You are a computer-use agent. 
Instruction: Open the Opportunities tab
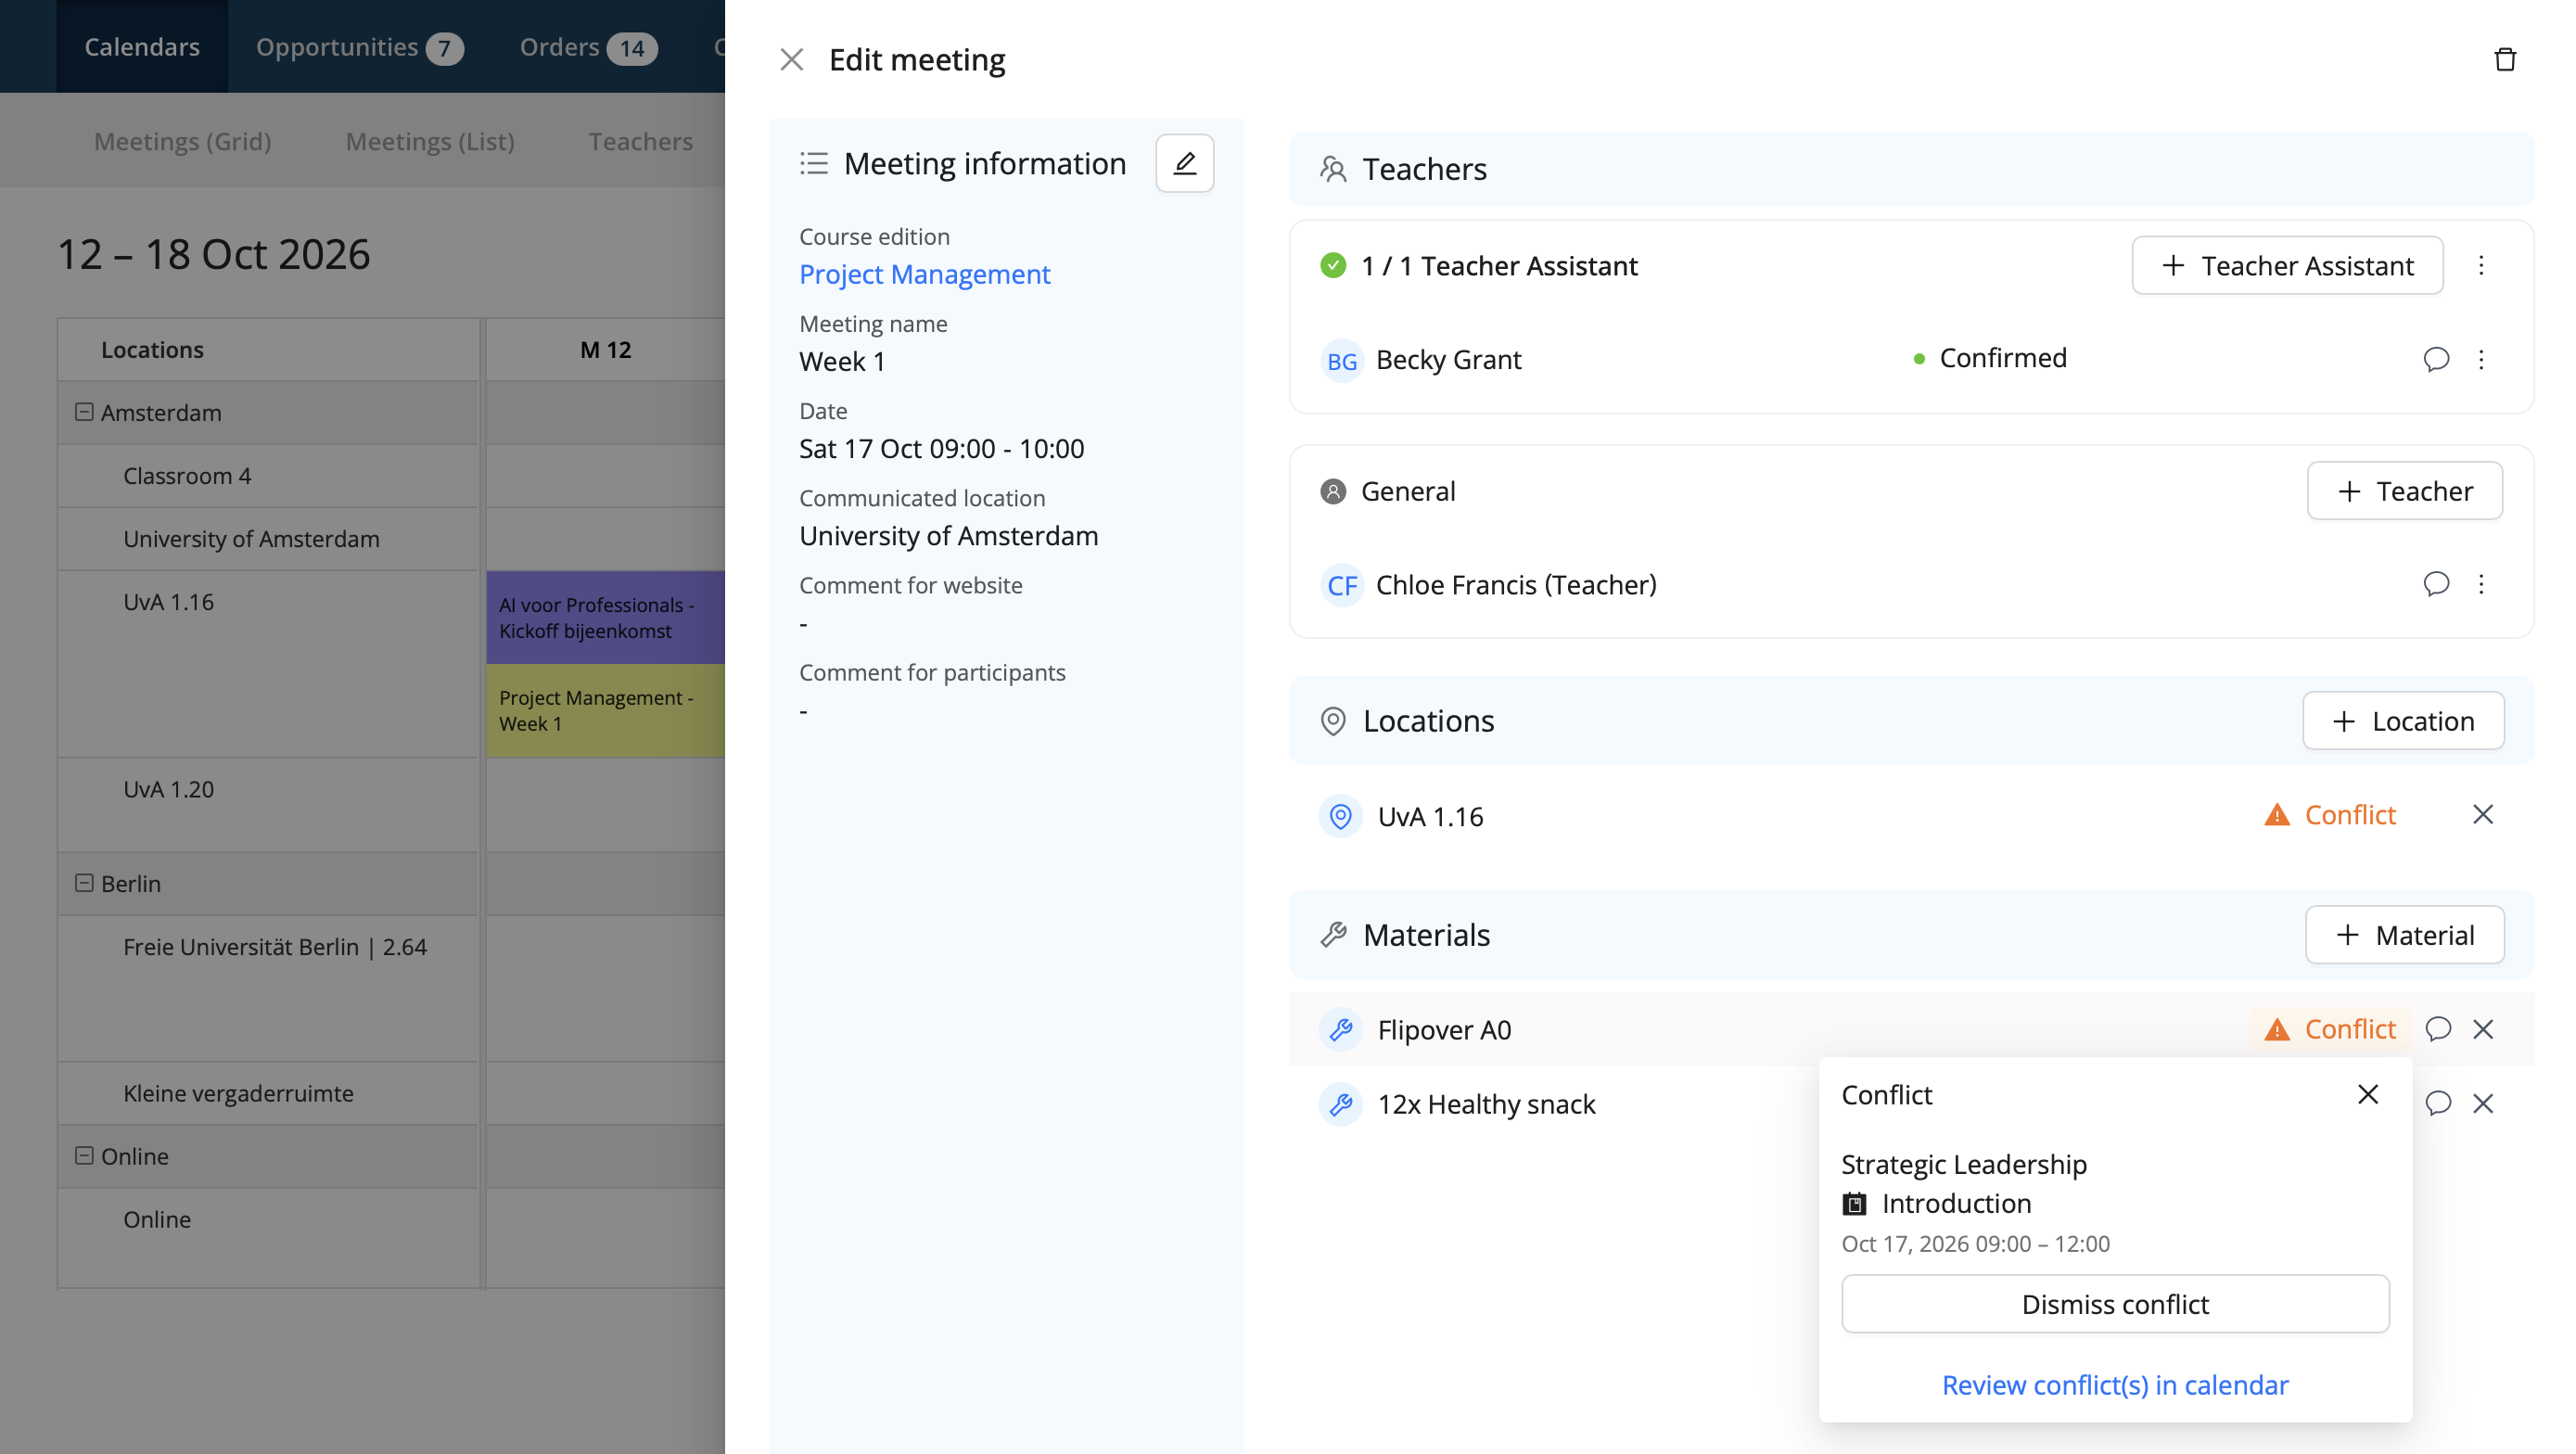pos(358,47)
